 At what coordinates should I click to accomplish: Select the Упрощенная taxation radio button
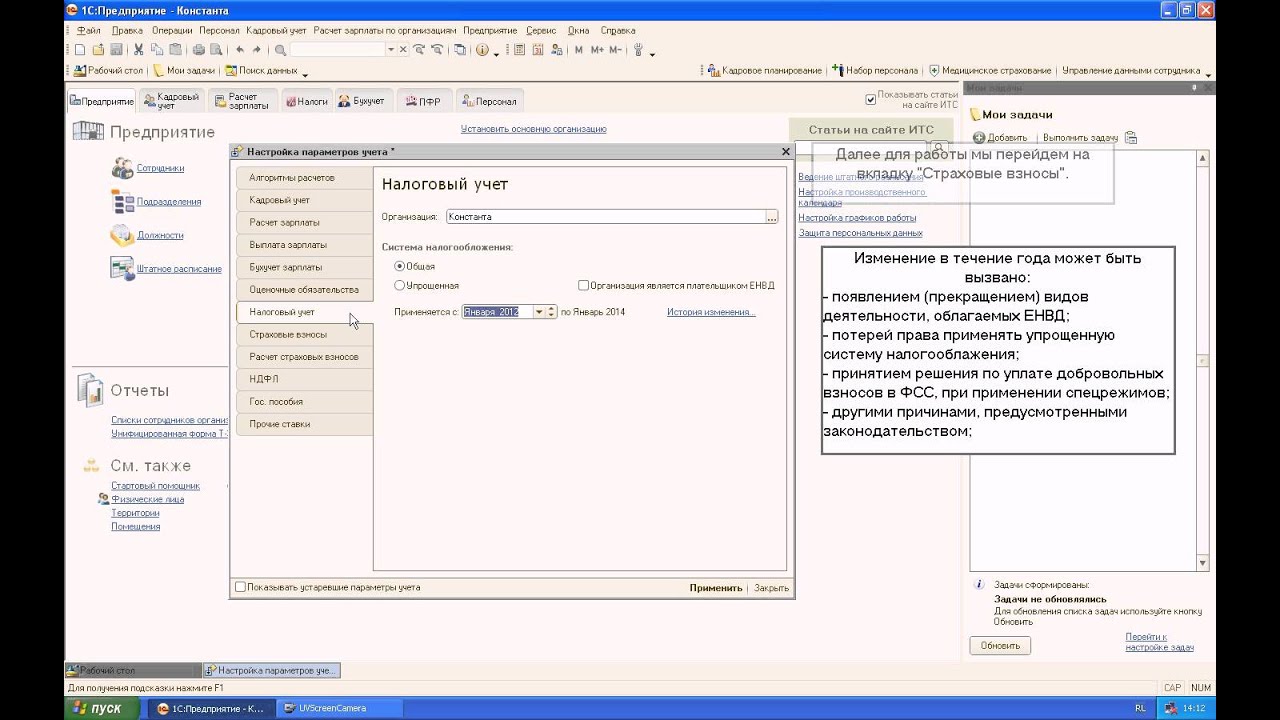click(400, 285)
